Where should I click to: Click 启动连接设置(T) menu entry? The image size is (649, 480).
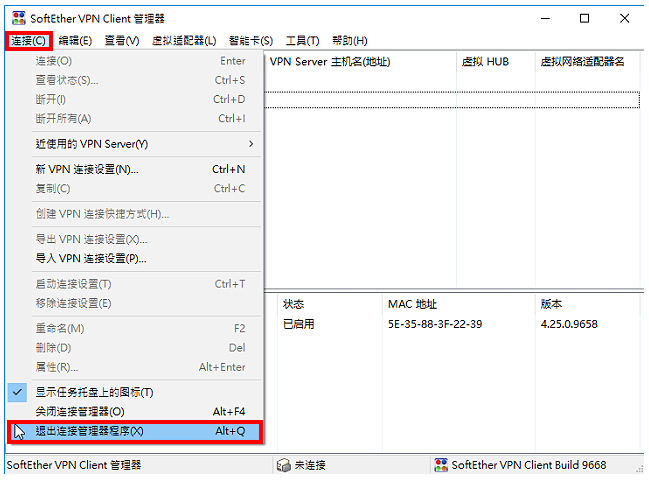click(135, 284)
